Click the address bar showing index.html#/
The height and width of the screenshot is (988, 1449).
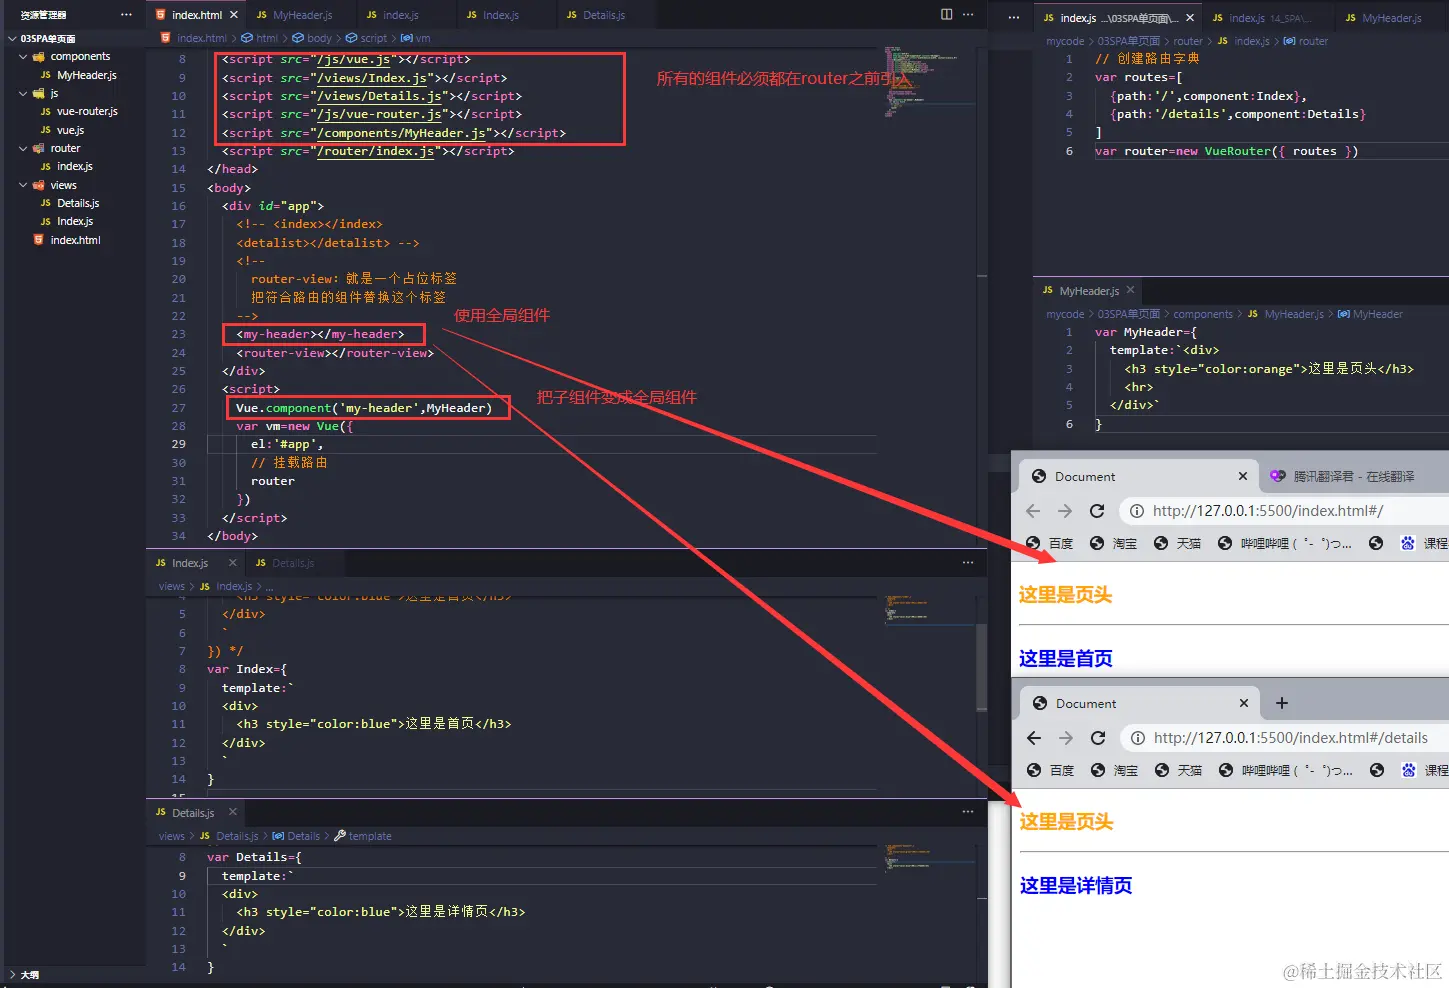pyautogui.click(x=1285, y=511)
